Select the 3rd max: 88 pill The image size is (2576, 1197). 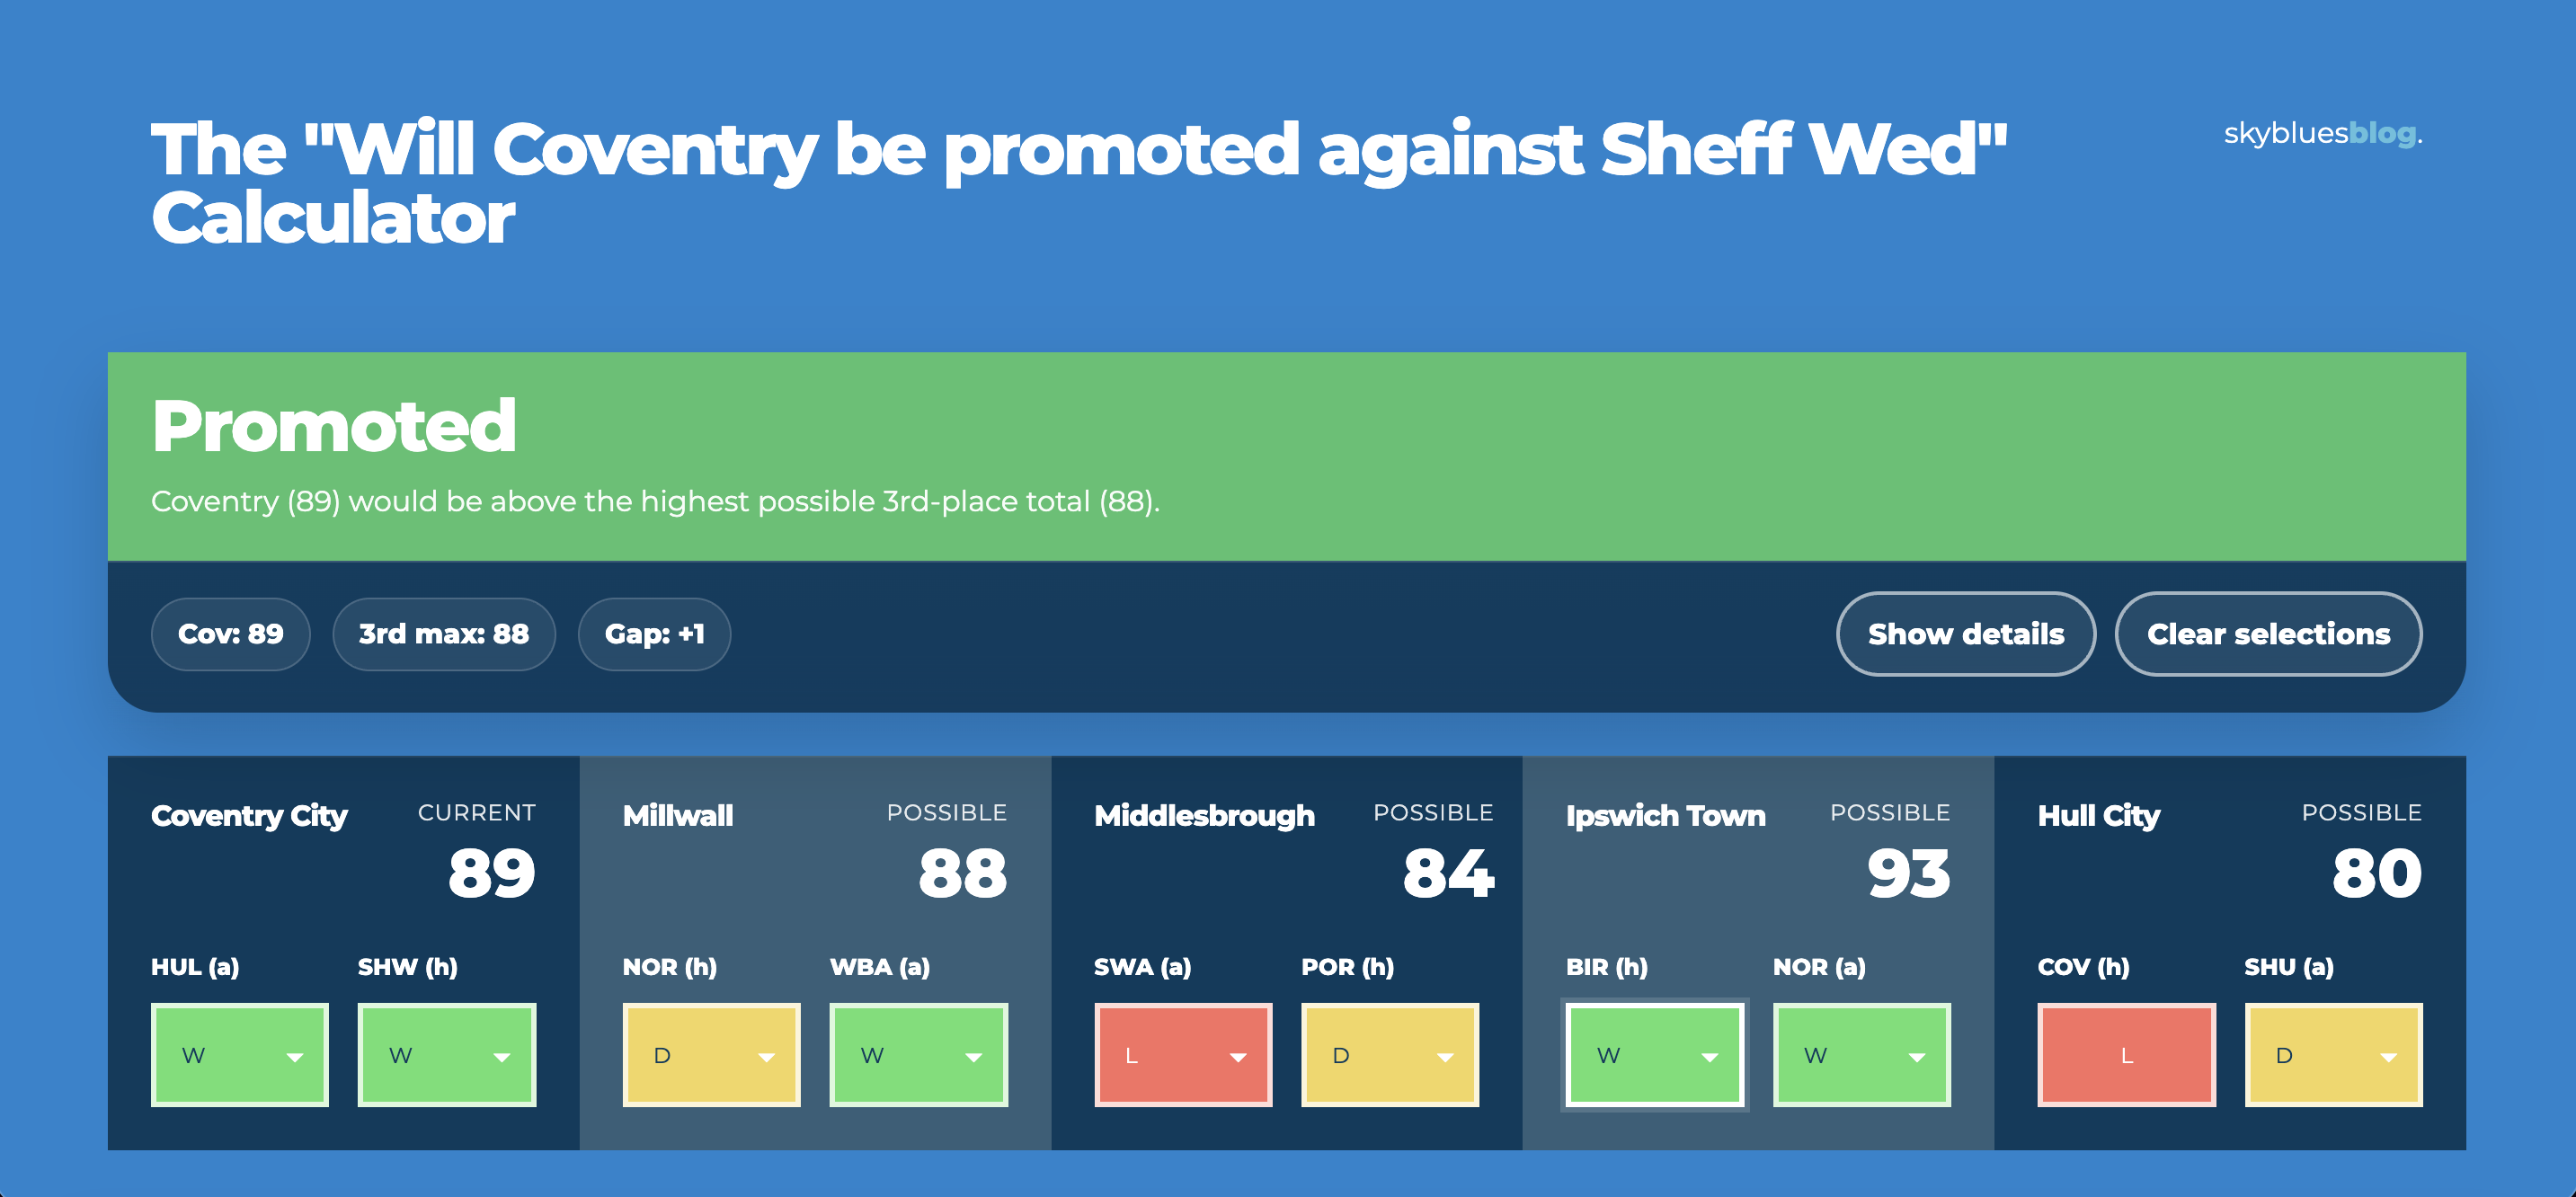(444, 634)
